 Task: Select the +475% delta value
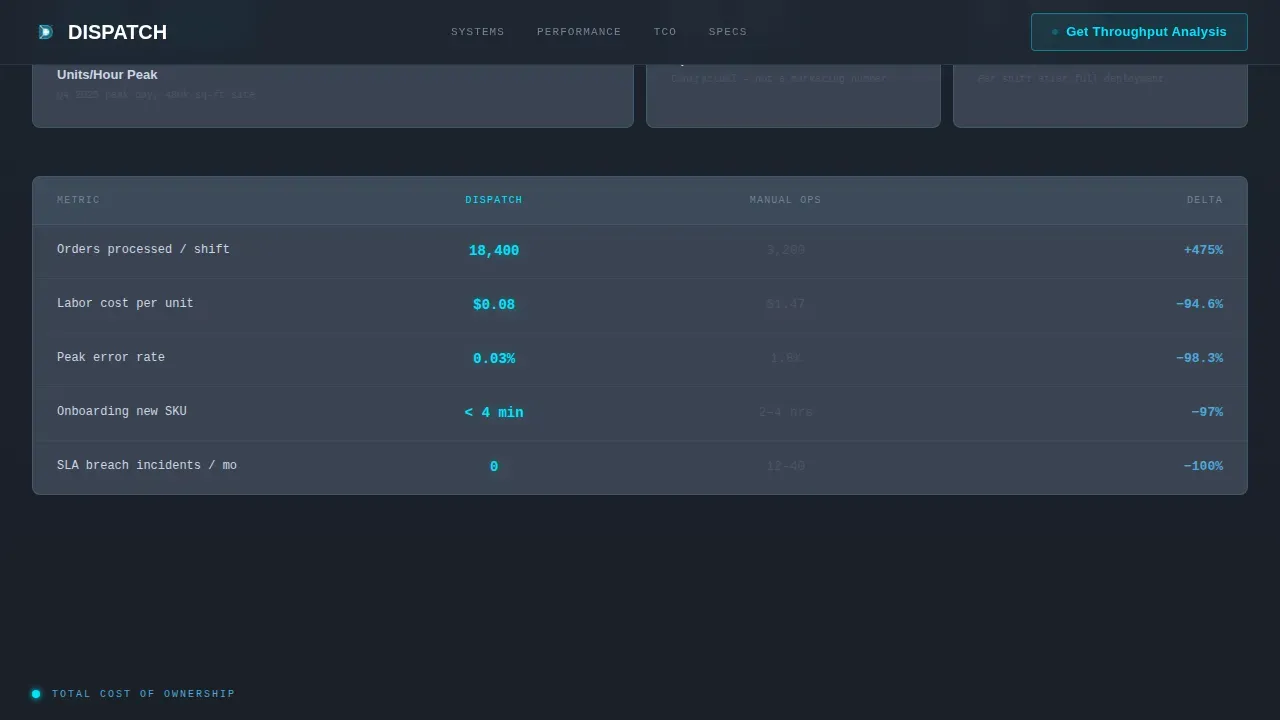(x=1203, y=250)
